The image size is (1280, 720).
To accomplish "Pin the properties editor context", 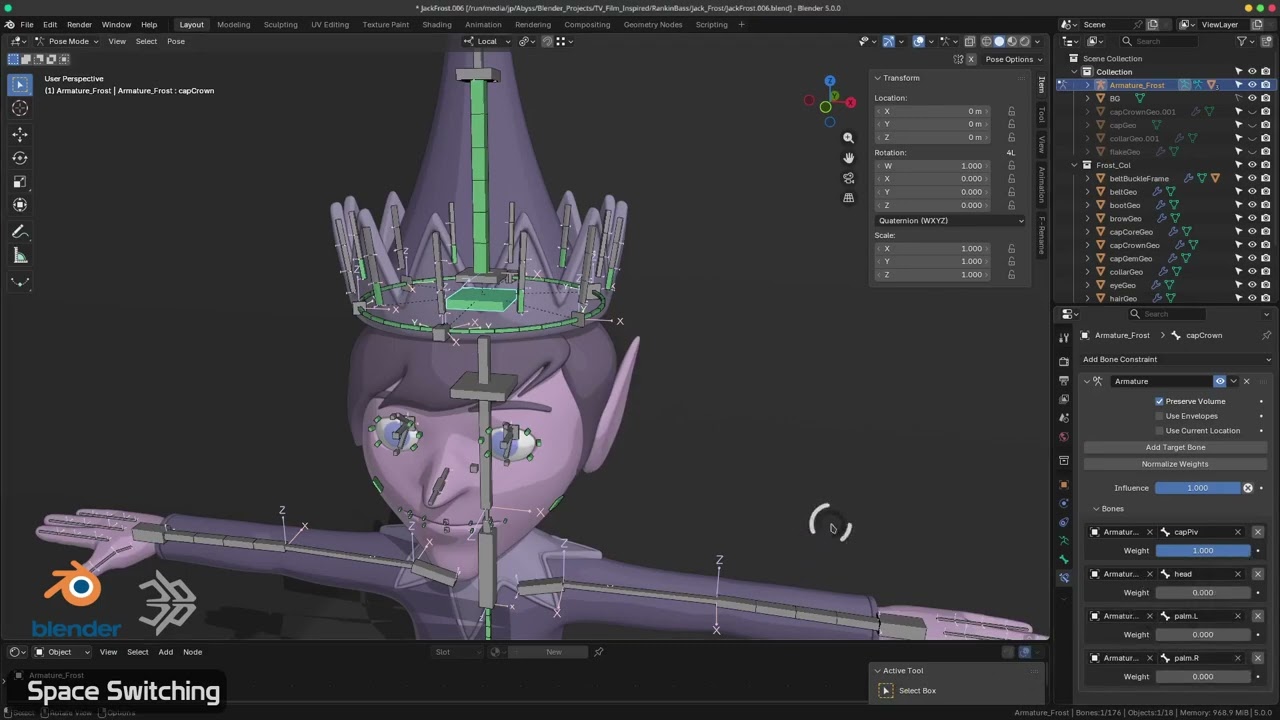I will (x=1266, y=335).
